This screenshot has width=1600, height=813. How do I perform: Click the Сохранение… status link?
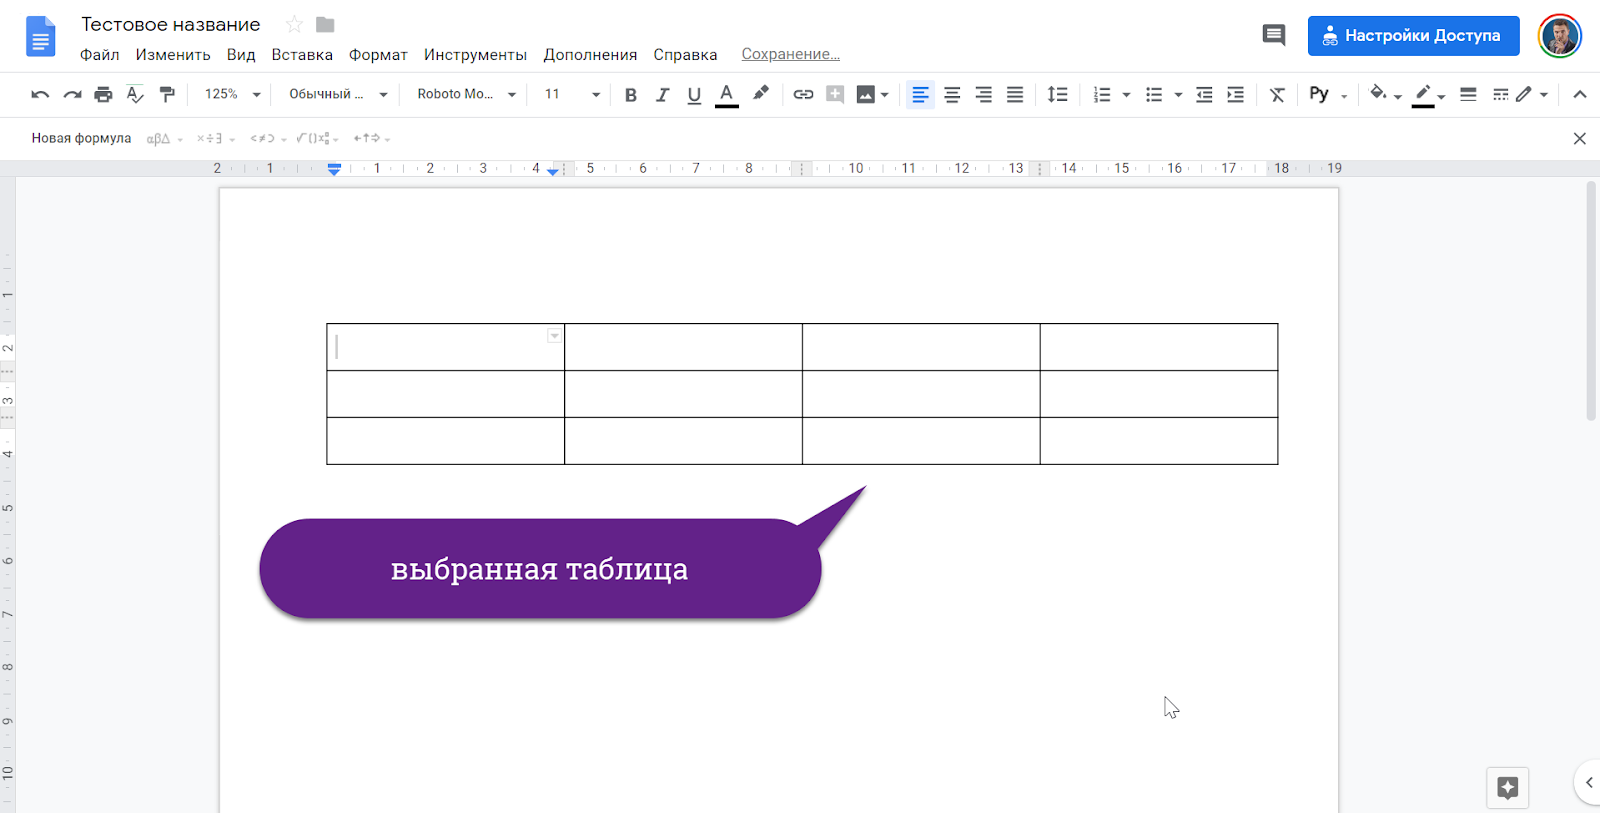[x=790, y=54]
